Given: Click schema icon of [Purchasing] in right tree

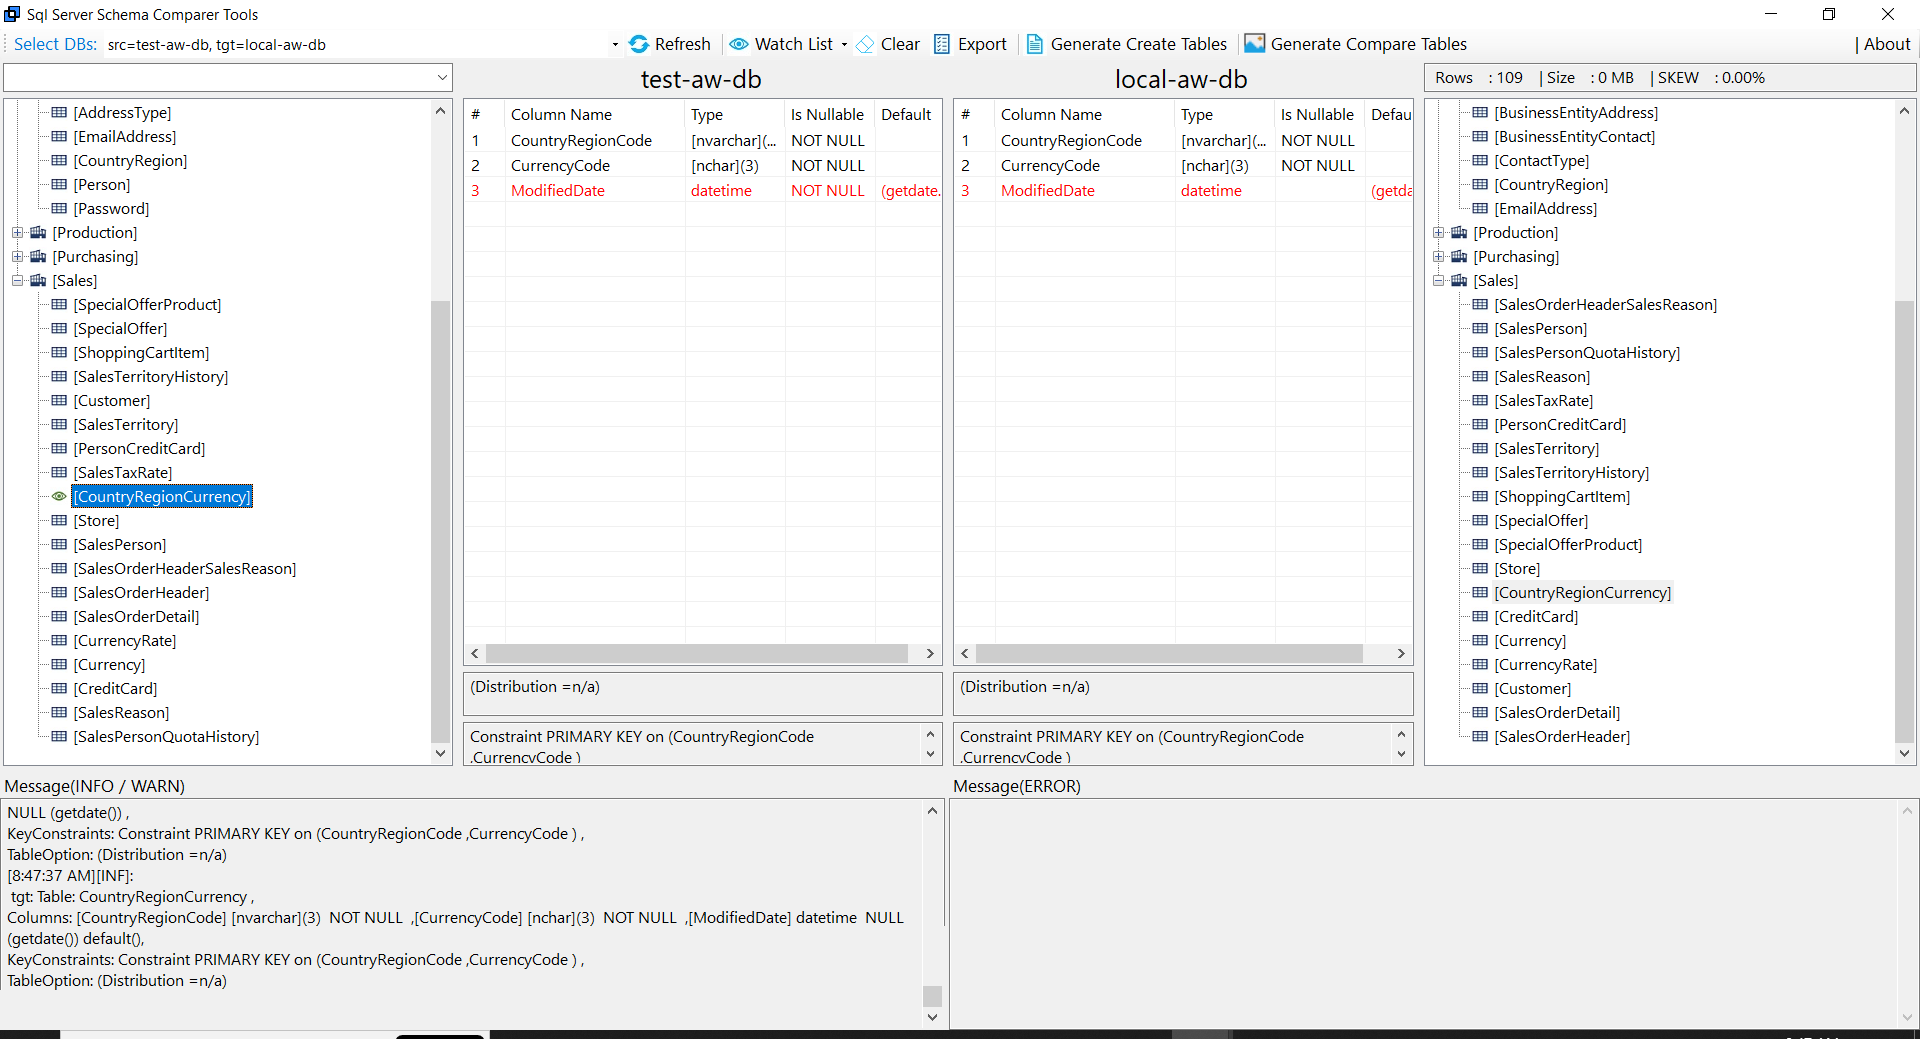Looking at the screenshot, I should (1459, 256).
